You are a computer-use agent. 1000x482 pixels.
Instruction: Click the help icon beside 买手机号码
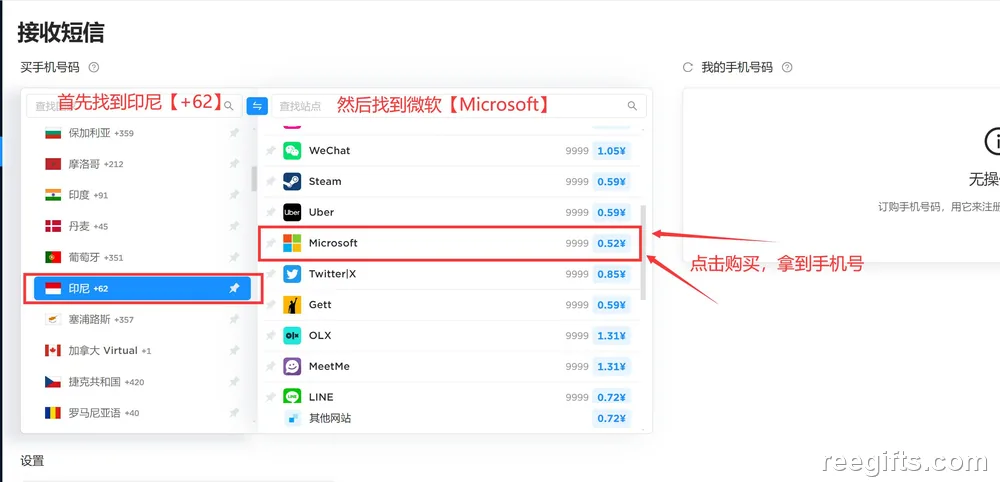pyautogui.click(x=94, y=67)
